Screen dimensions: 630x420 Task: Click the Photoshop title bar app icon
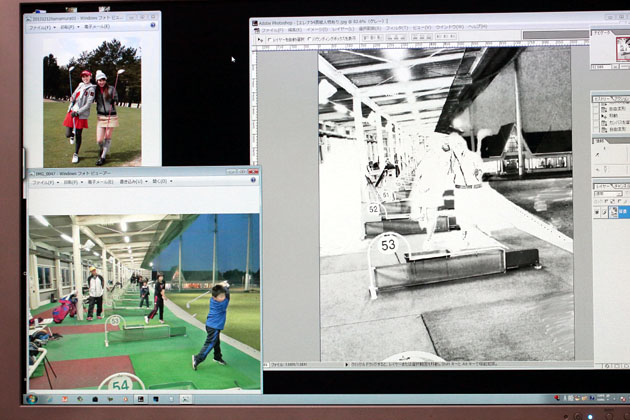point(255,23)
